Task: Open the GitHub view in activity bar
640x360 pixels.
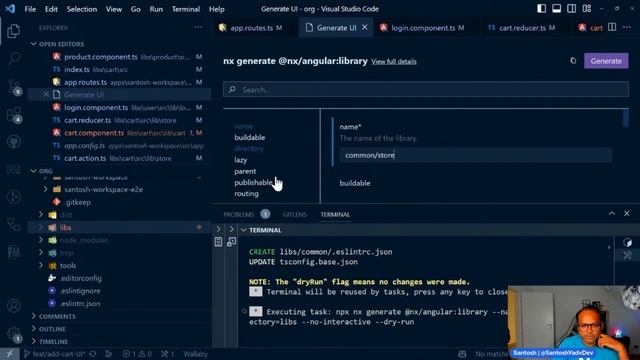Action: click(x=13, y=142)
